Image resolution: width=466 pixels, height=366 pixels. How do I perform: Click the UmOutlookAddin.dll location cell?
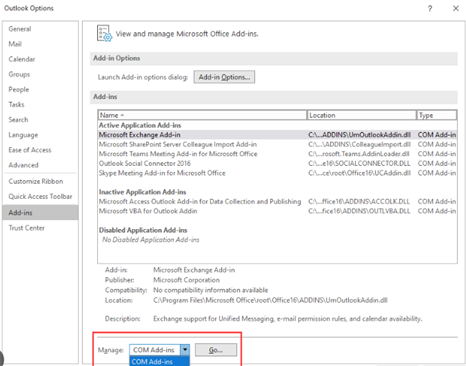(x=359, y=135)
